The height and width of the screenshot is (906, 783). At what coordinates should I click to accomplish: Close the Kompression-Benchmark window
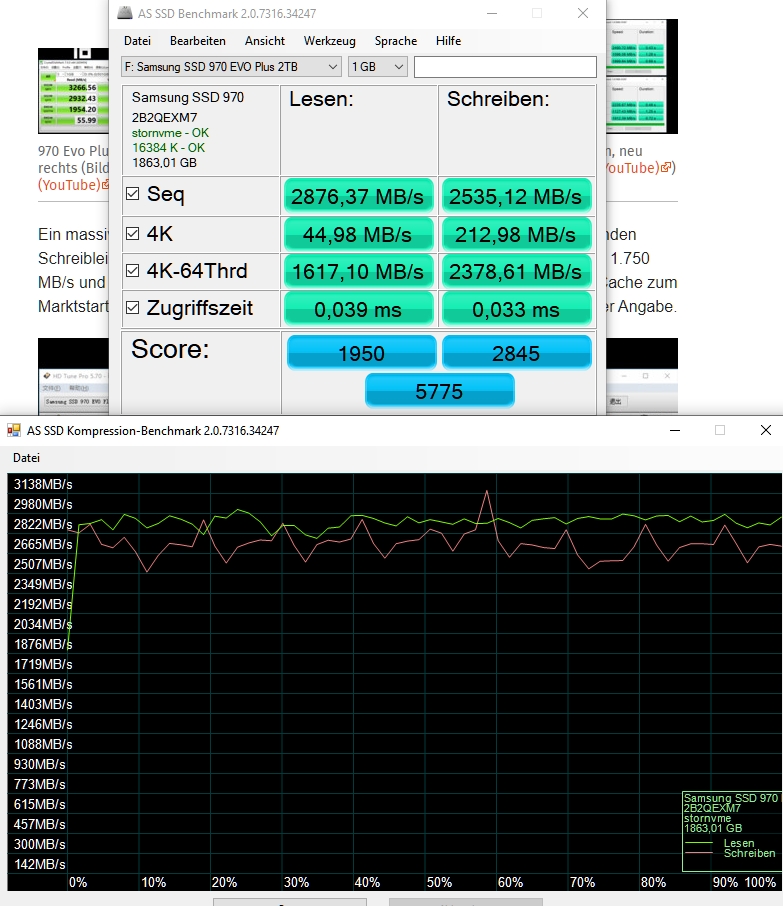pos(766,430)
